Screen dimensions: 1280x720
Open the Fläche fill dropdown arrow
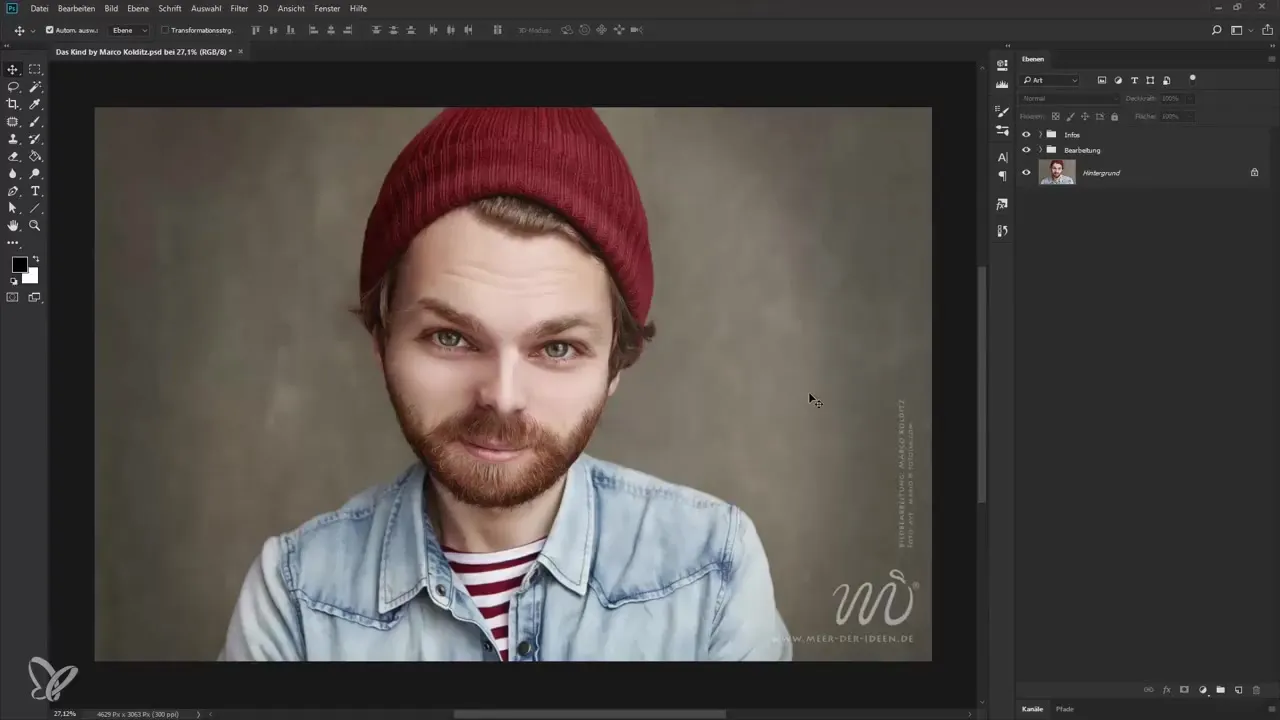coord(1189,117)
